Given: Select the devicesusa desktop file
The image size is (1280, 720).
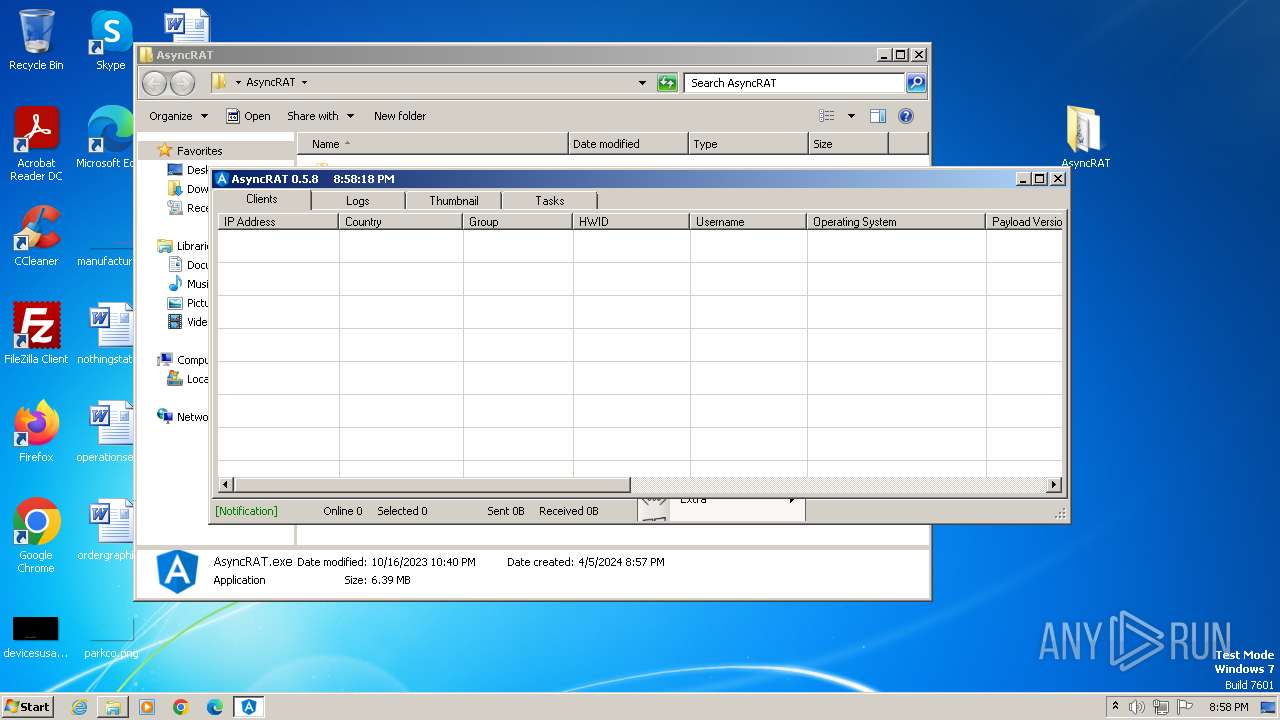Looking at the screenshot, I should (x=36, y=637).
